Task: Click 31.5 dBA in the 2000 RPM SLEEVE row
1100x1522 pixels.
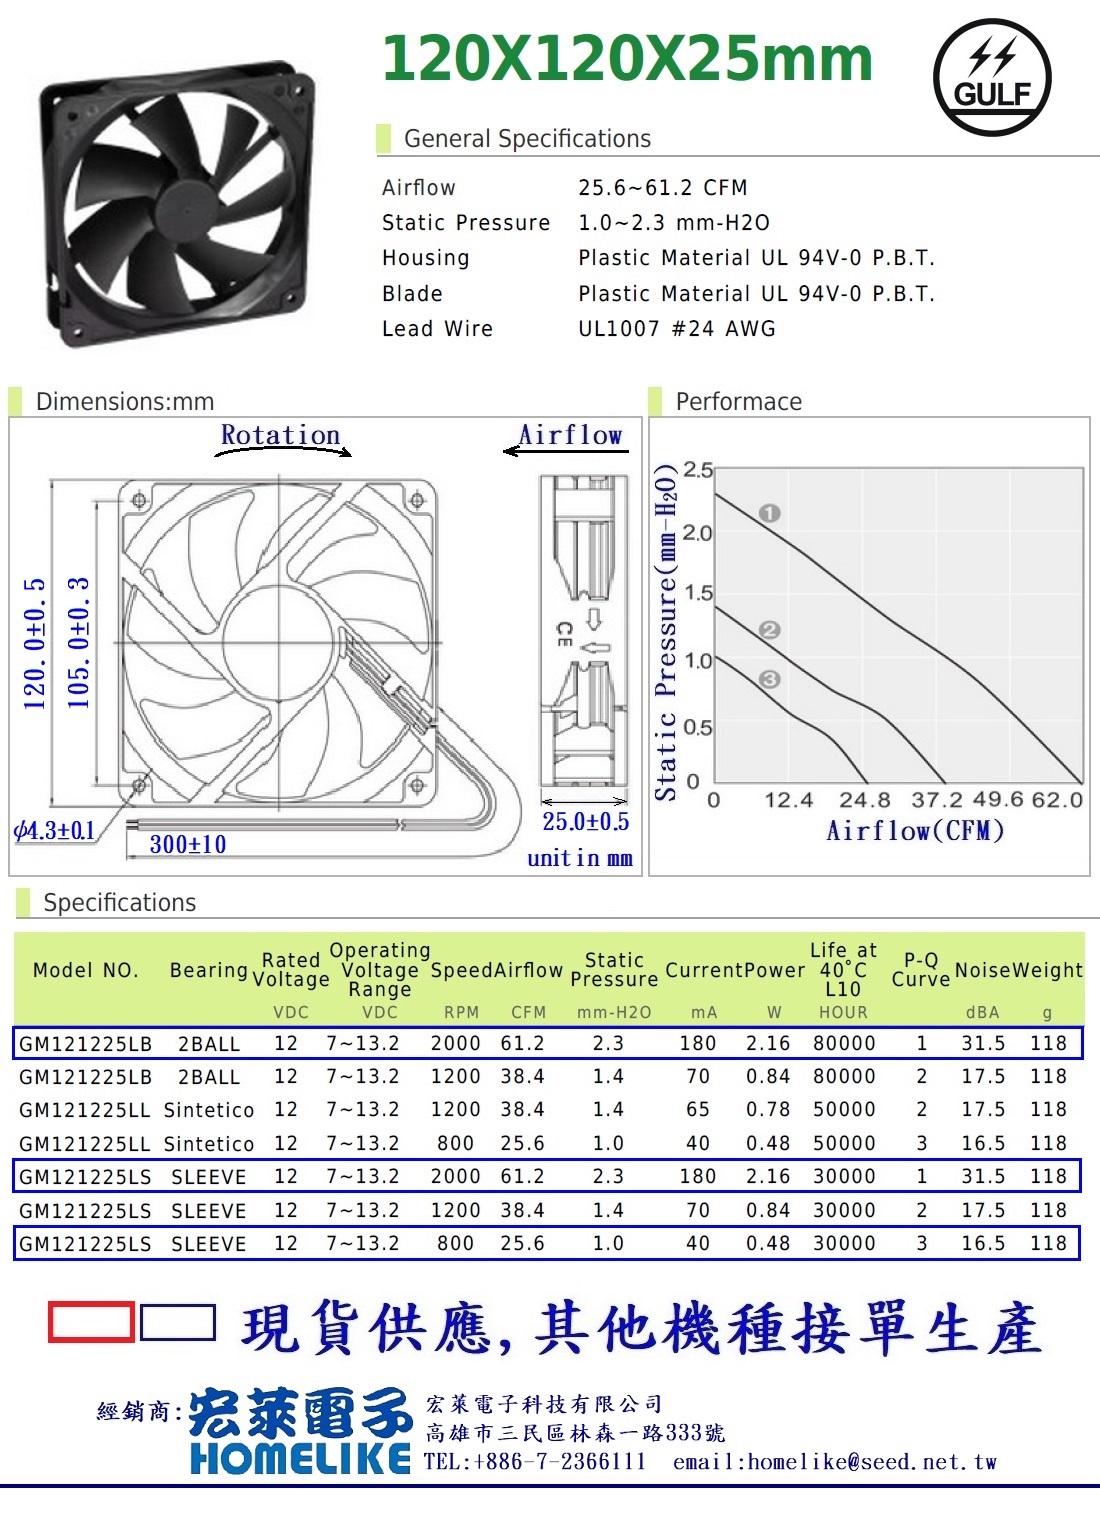Action: pyautogui.click(x=983, y=1177)
